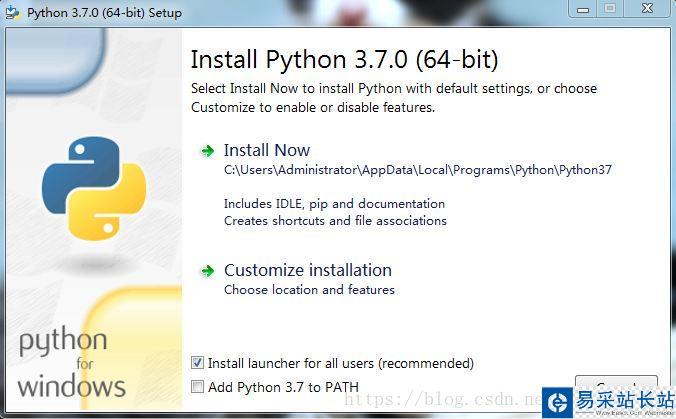Start installation with Install Now
This screenshot has height=419, width=676.
pos(266,151)
